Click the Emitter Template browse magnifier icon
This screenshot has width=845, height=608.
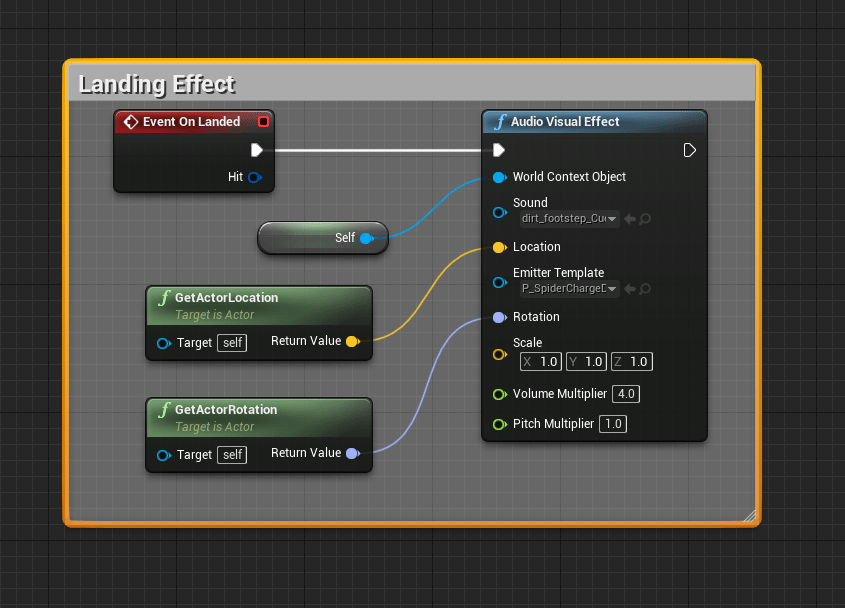[x=645, y=289]
